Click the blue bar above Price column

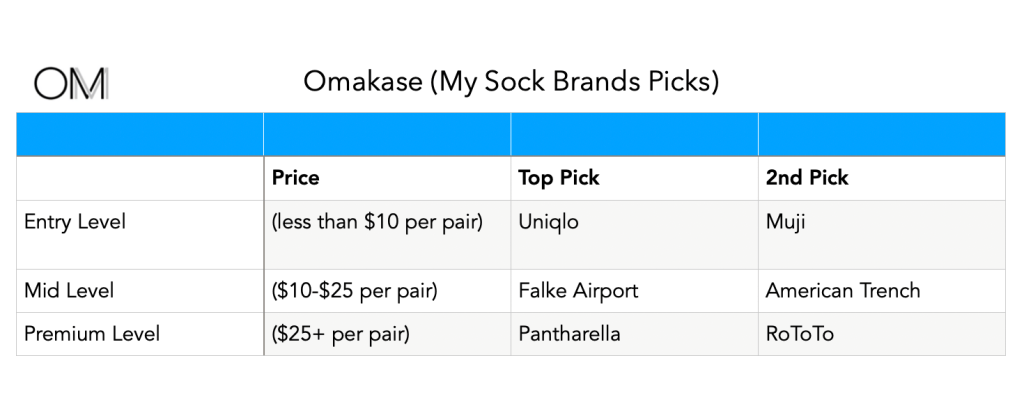coord(386,135)
